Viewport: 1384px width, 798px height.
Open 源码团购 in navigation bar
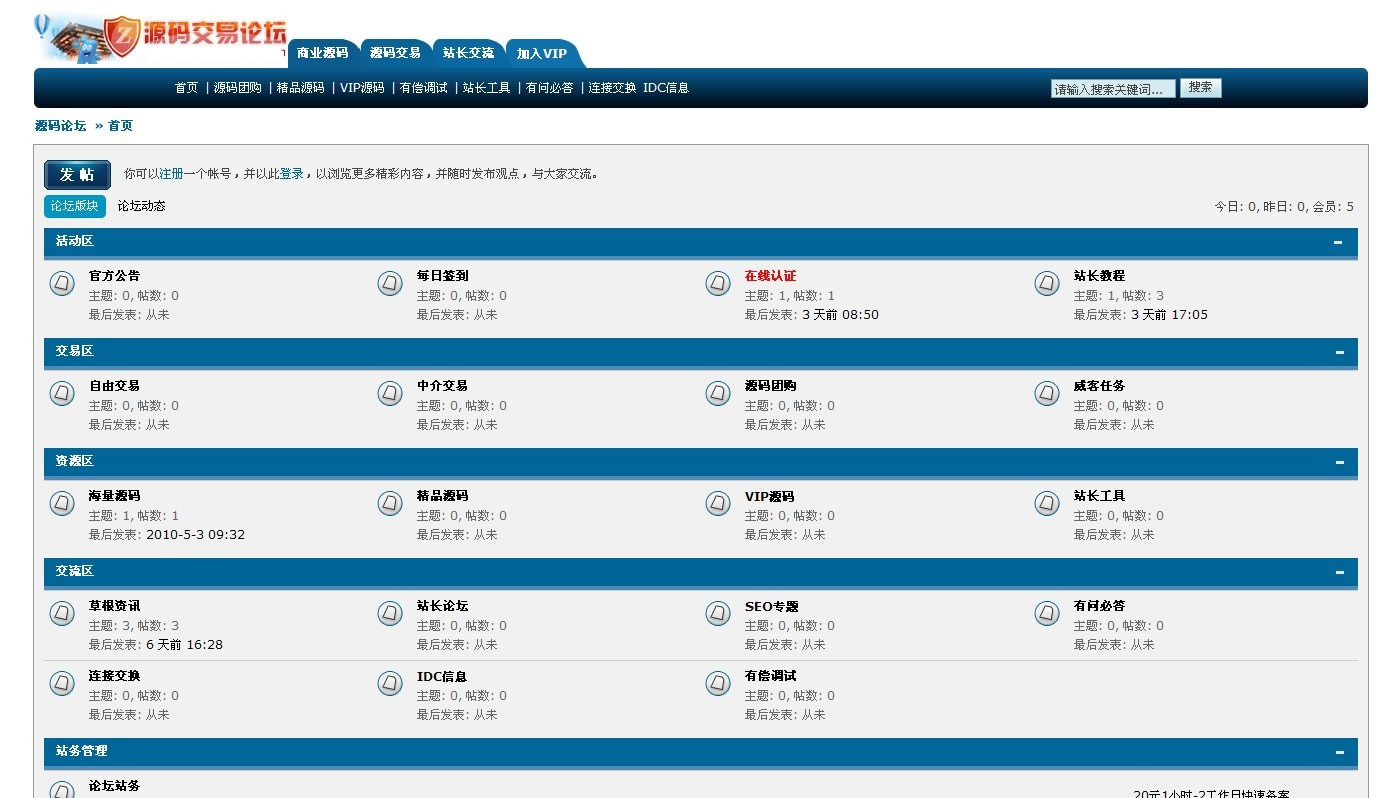(238, 88)
